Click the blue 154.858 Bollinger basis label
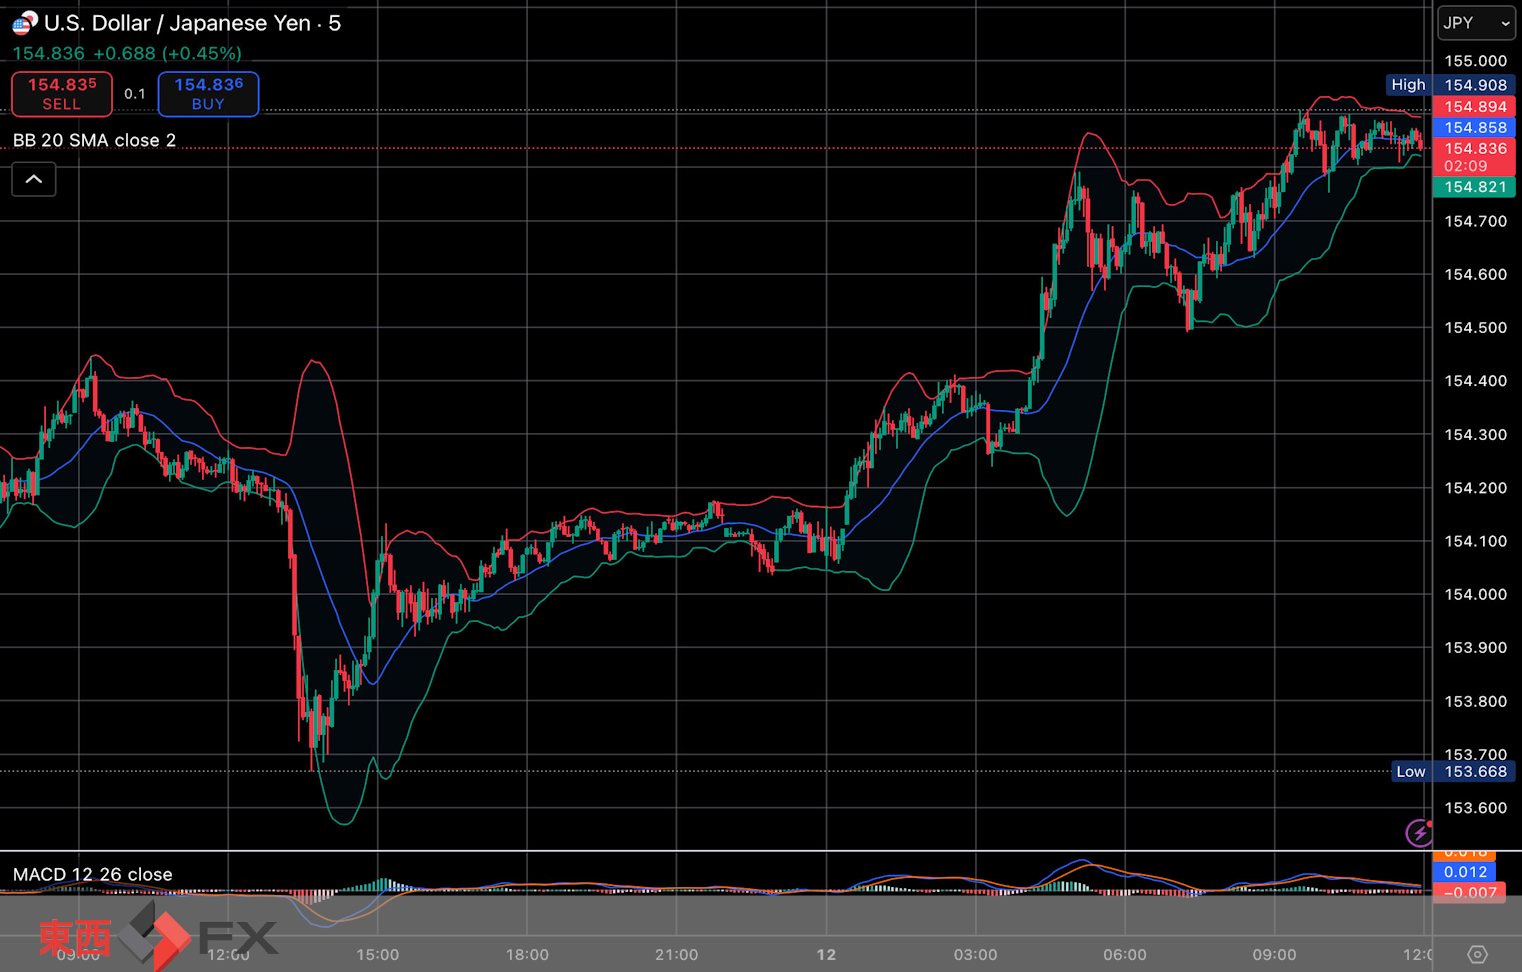 [x=1474, y=128]
